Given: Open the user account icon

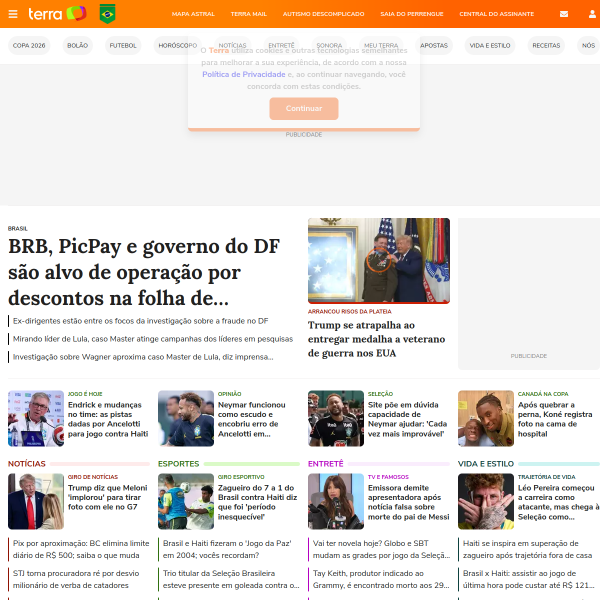Looking at the screenshot, I should point(592,14).
